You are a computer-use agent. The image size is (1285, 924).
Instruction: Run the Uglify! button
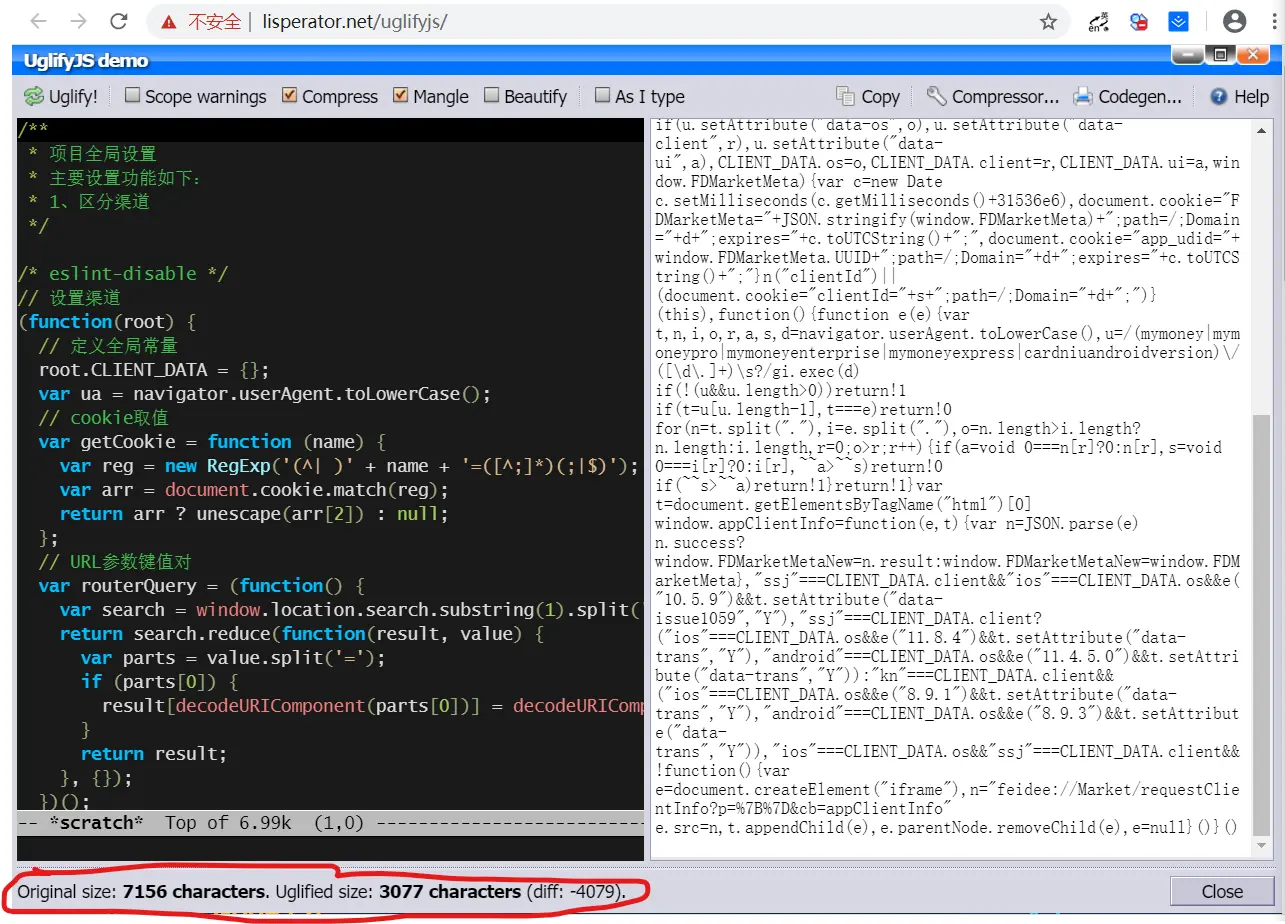[61, 96]
